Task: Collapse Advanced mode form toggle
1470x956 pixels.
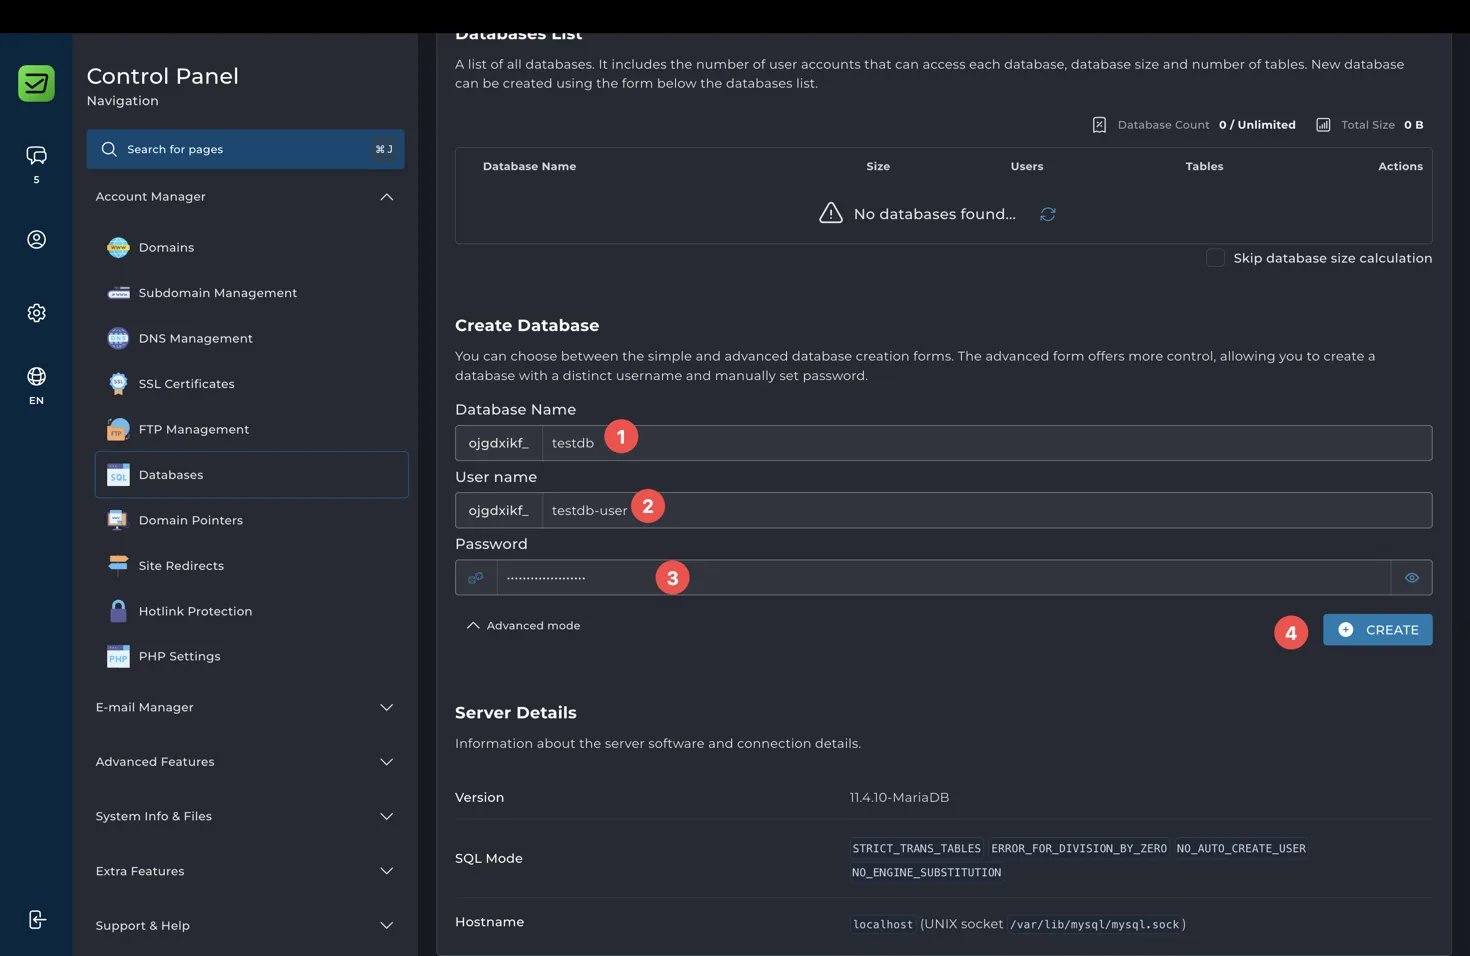Action: pyautogui.click(x=523, y=626)
